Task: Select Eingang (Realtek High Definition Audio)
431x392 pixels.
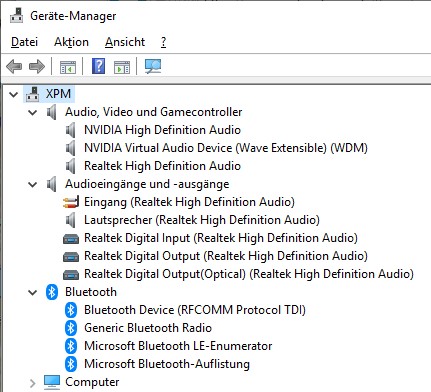Action: click(x=189, y=202)
